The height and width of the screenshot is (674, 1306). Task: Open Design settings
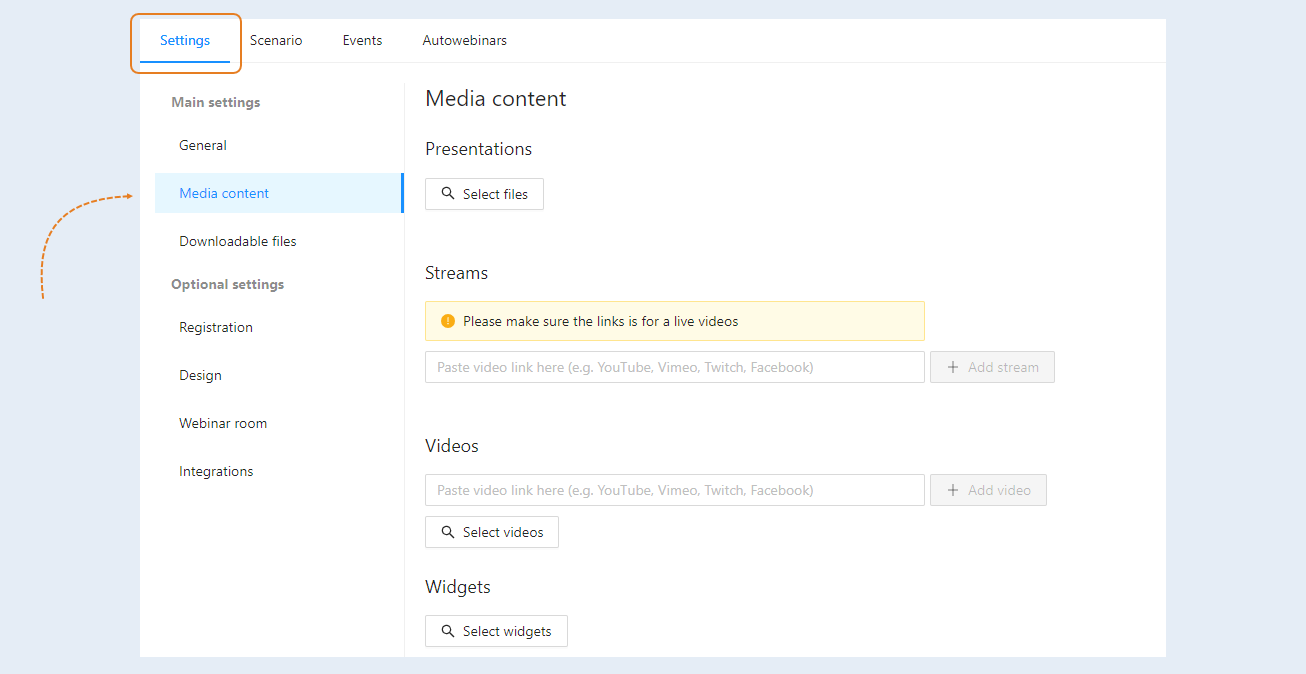click(278, 375)
